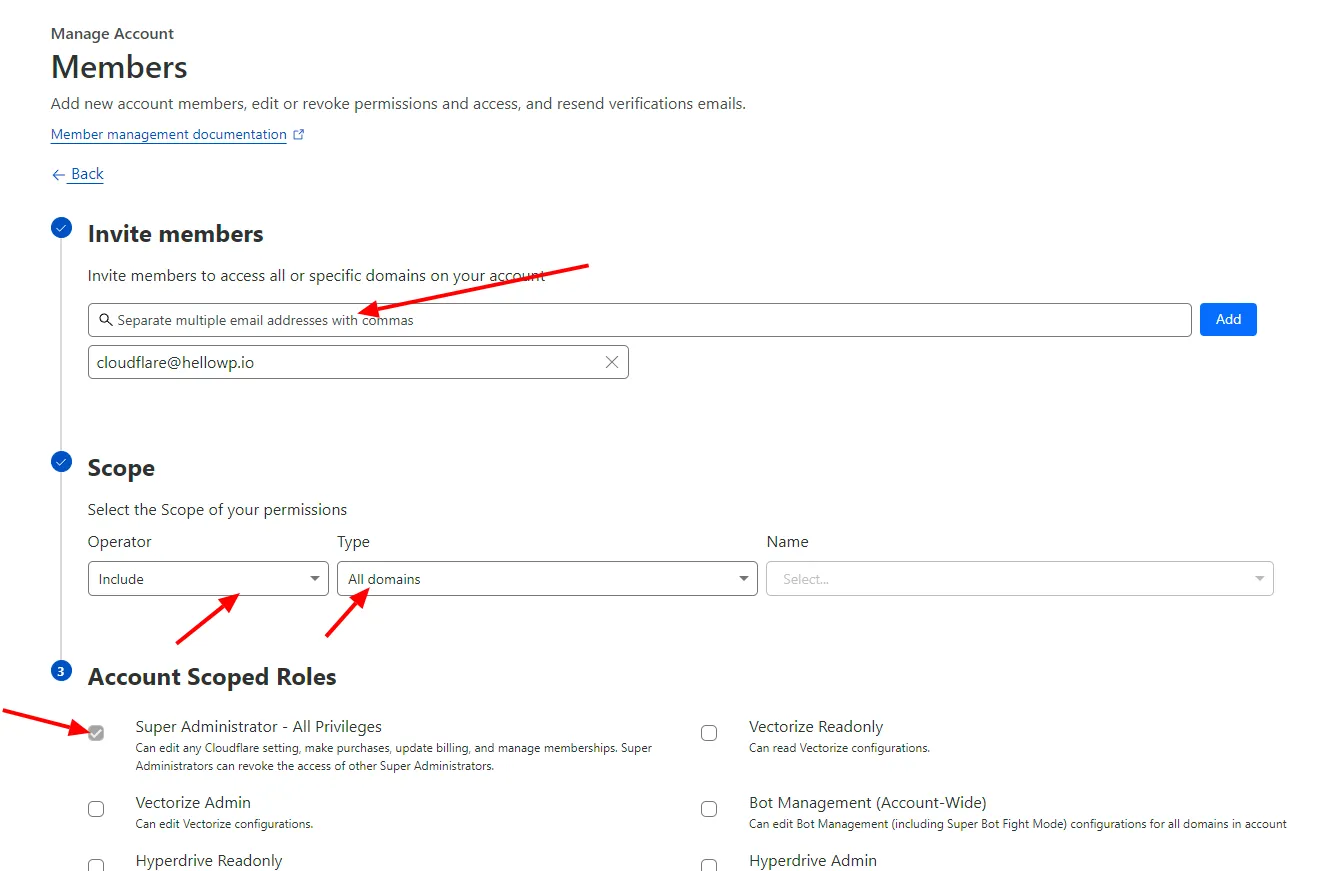Click the Members page heading

coord(119,67)
